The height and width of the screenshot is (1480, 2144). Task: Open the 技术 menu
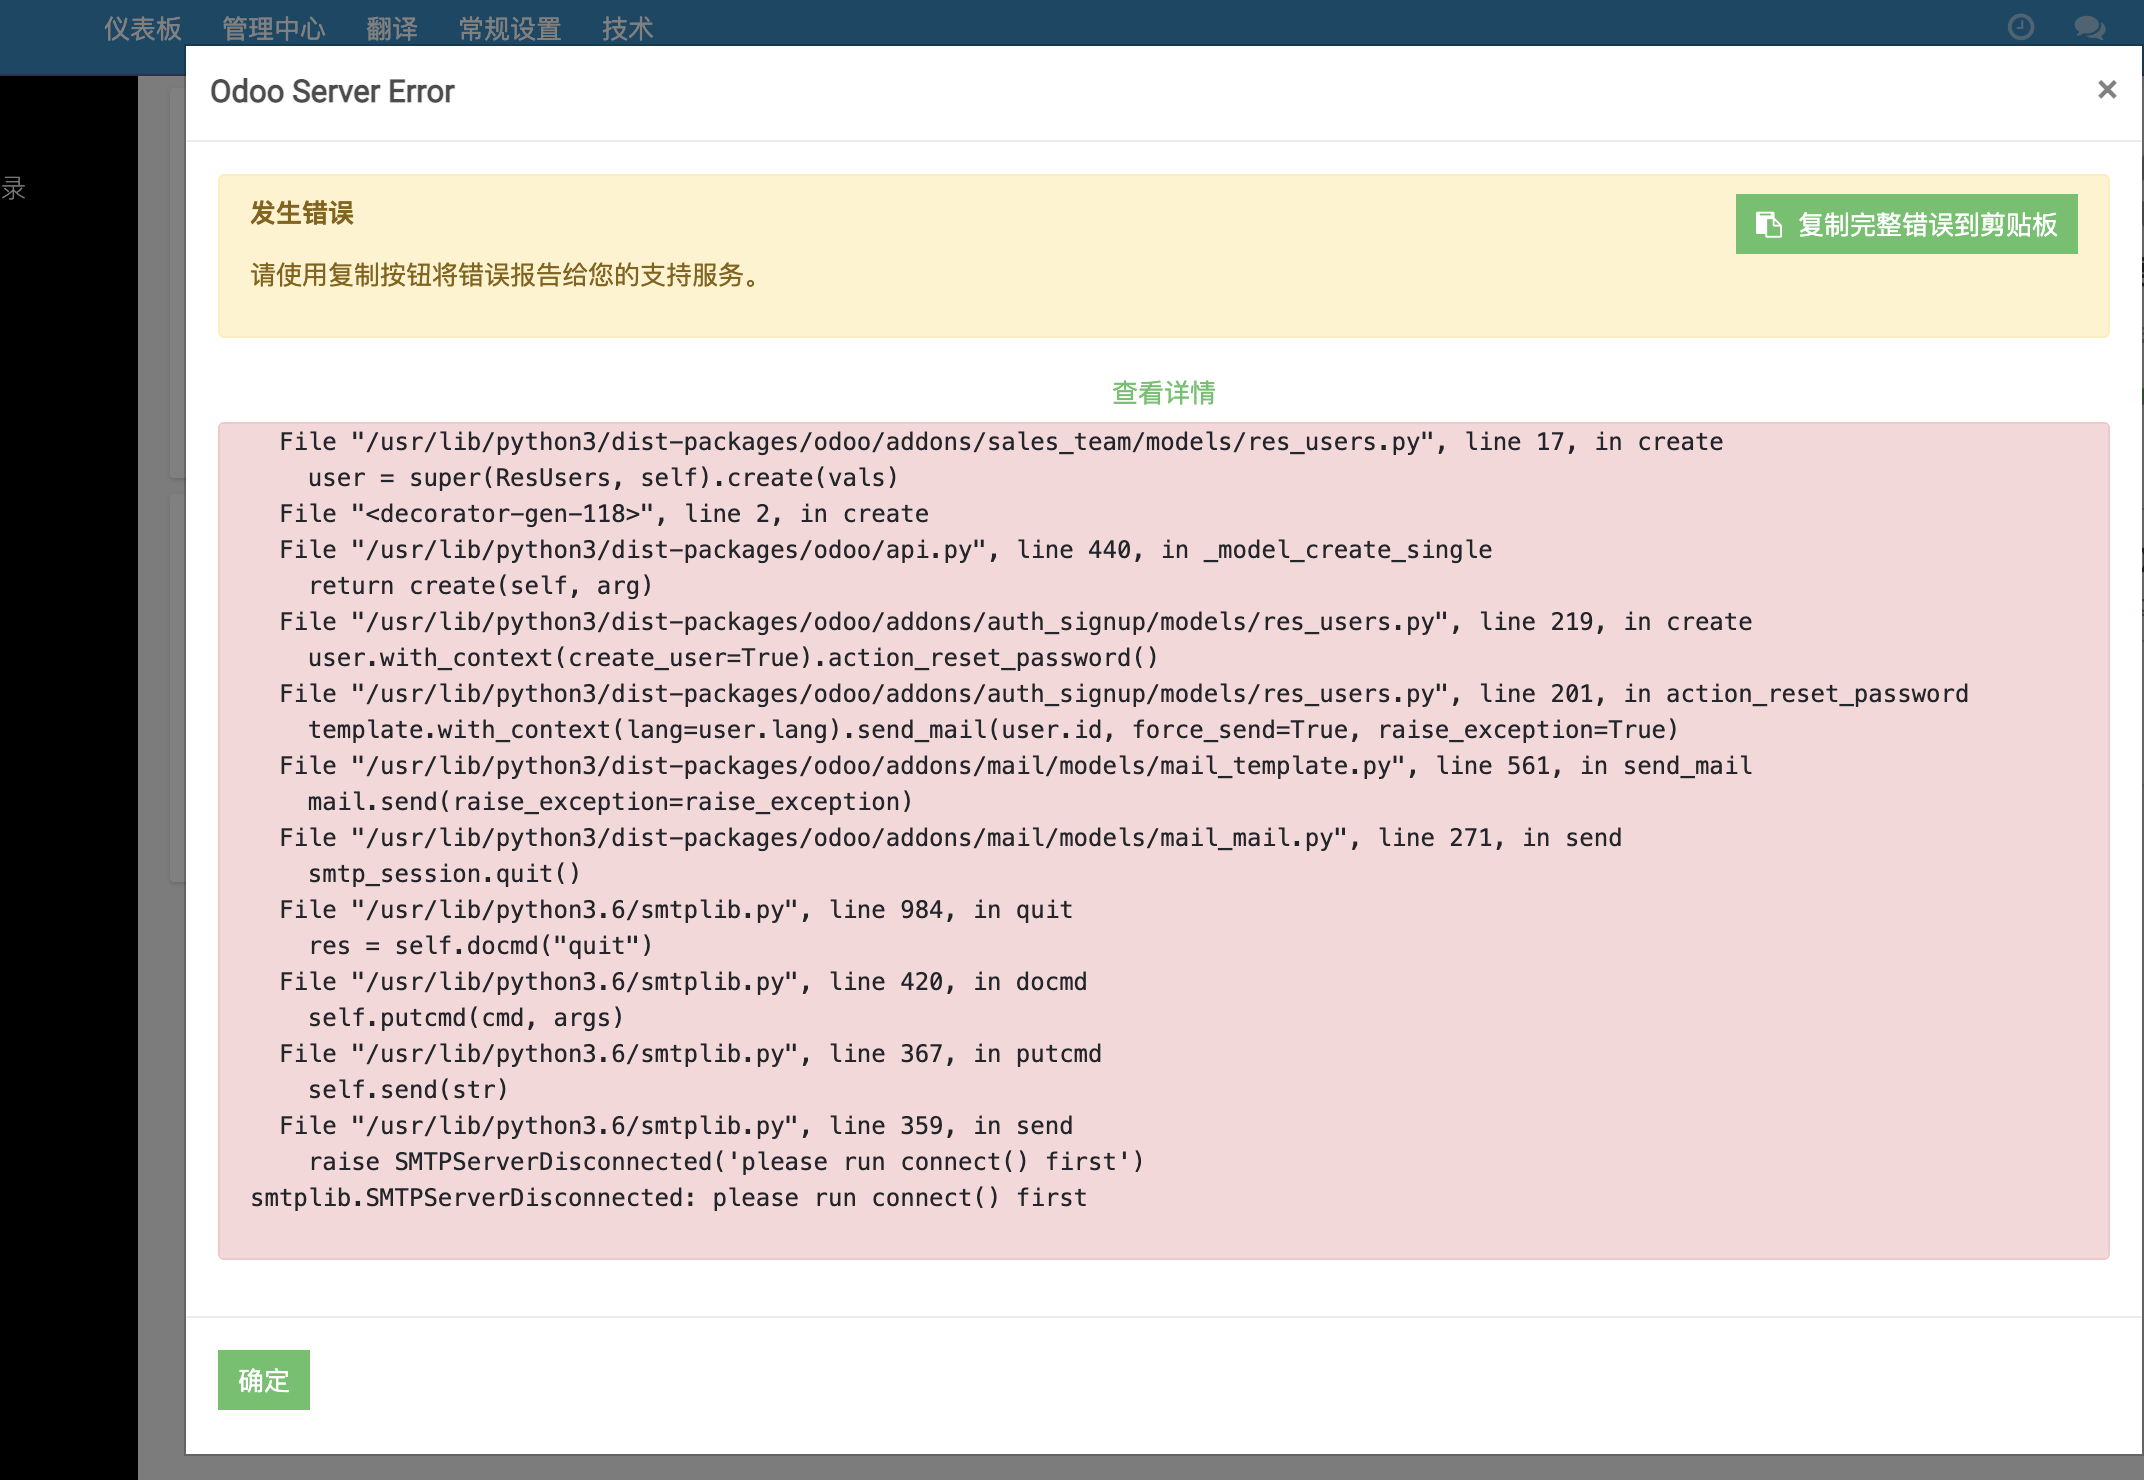coord(627,29)
